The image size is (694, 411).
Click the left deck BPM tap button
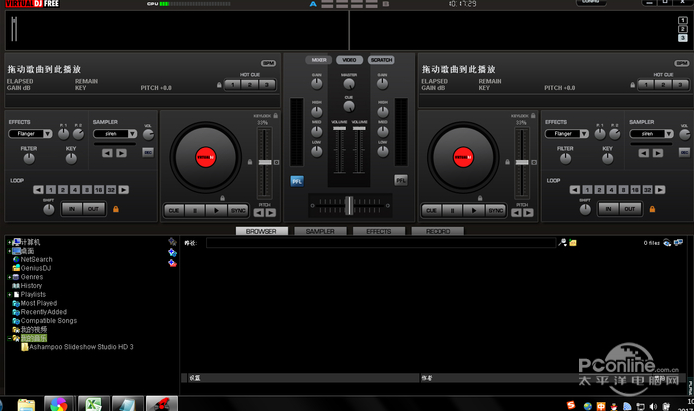click(x=268, y=63)
